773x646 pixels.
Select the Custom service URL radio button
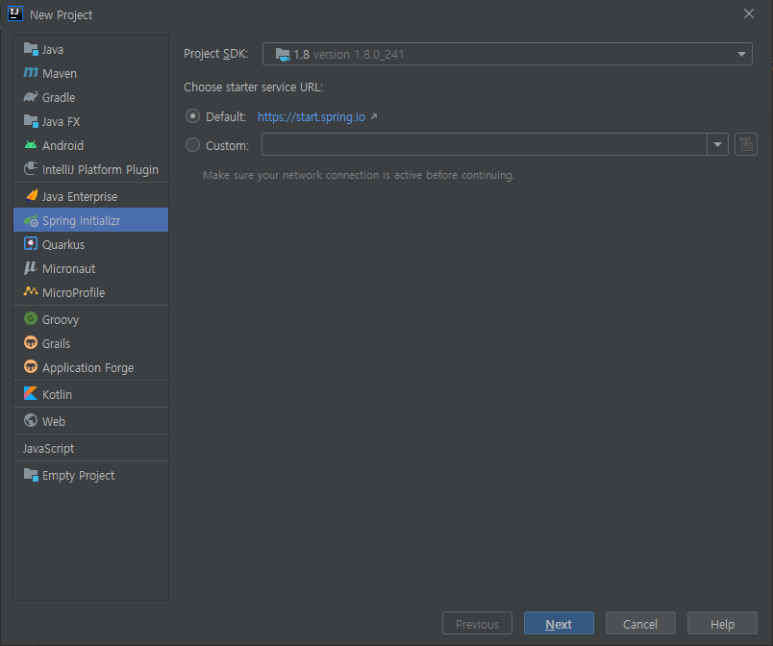(x=192, y=145)
